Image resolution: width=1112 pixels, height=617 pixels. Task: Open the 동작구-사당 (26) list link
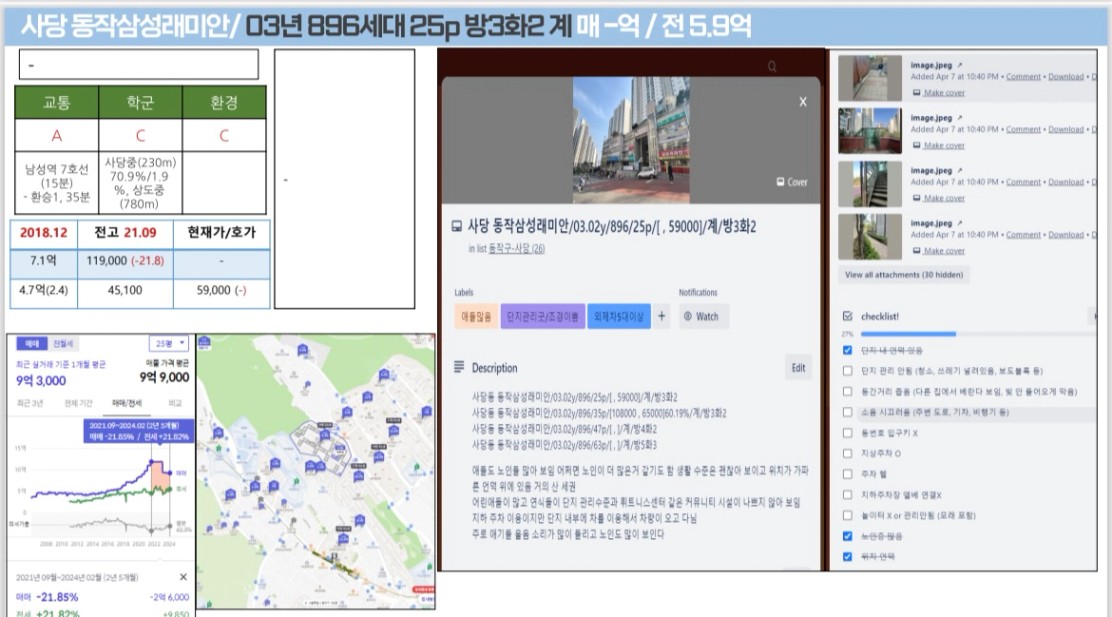tap(516, 248)
